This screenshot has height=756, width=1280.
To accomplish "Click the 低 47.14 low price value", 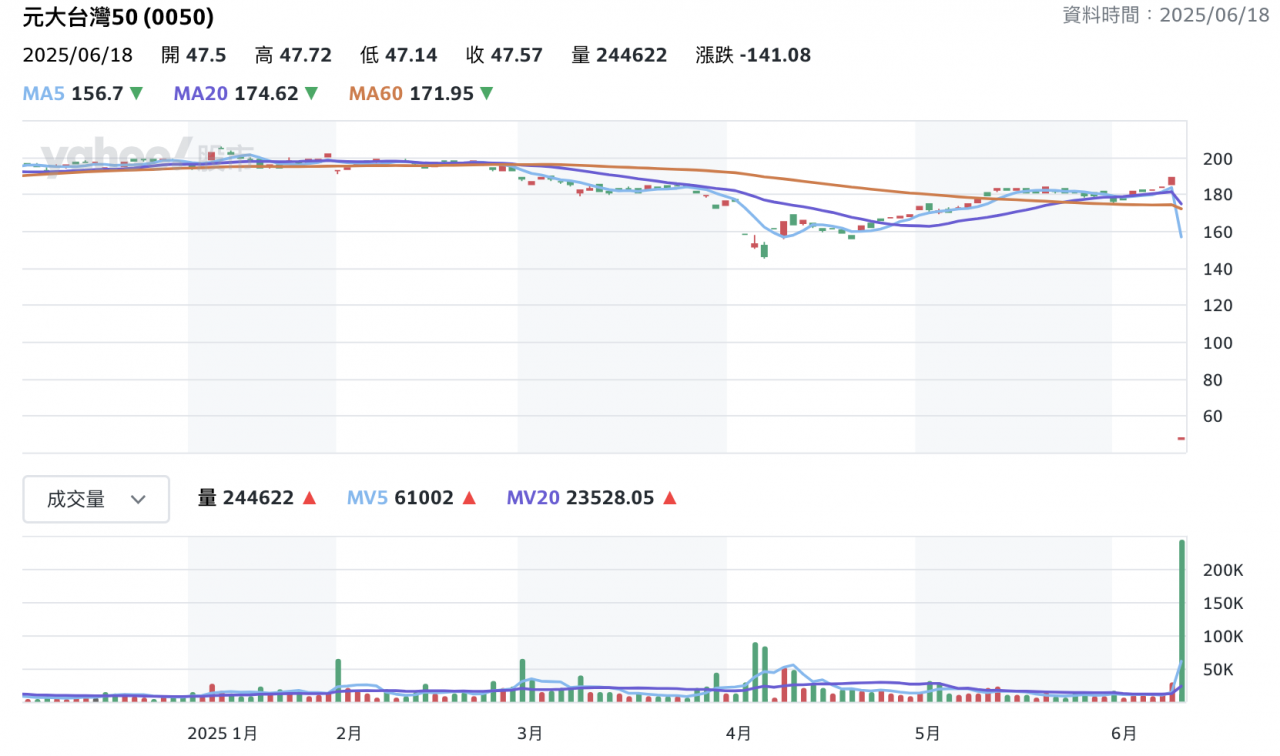I will click(x=398, y=55).
